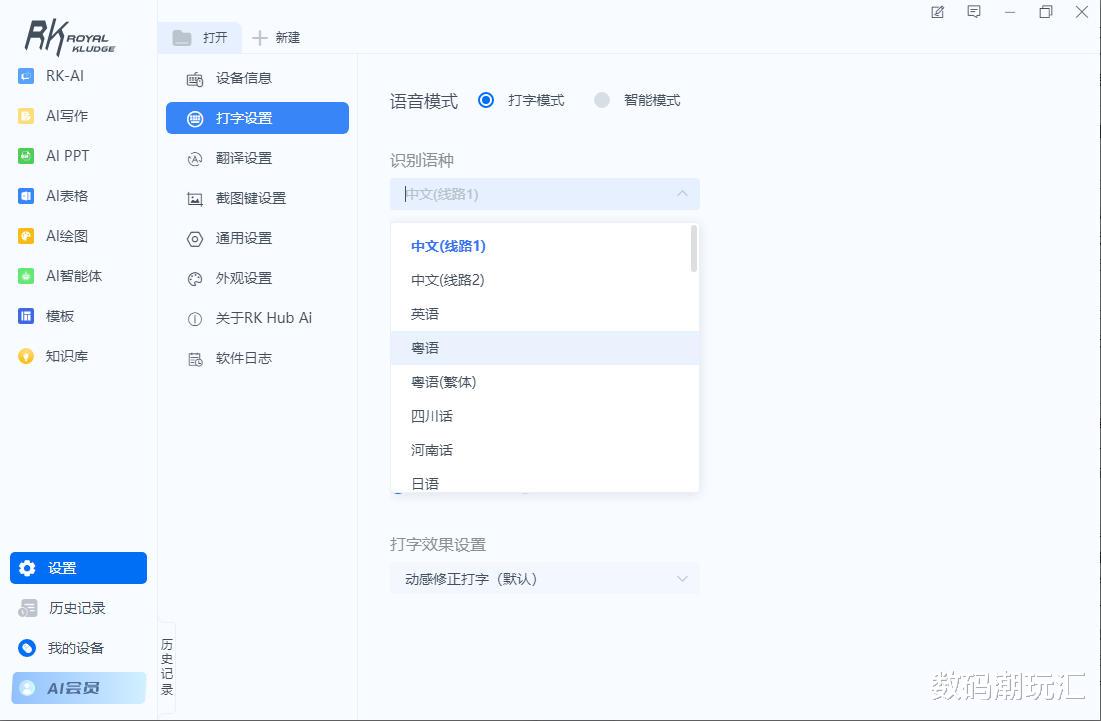Select the AI表格 icon
The height and width of the screenshot is (721, 1101).
[x=26, y=196]
